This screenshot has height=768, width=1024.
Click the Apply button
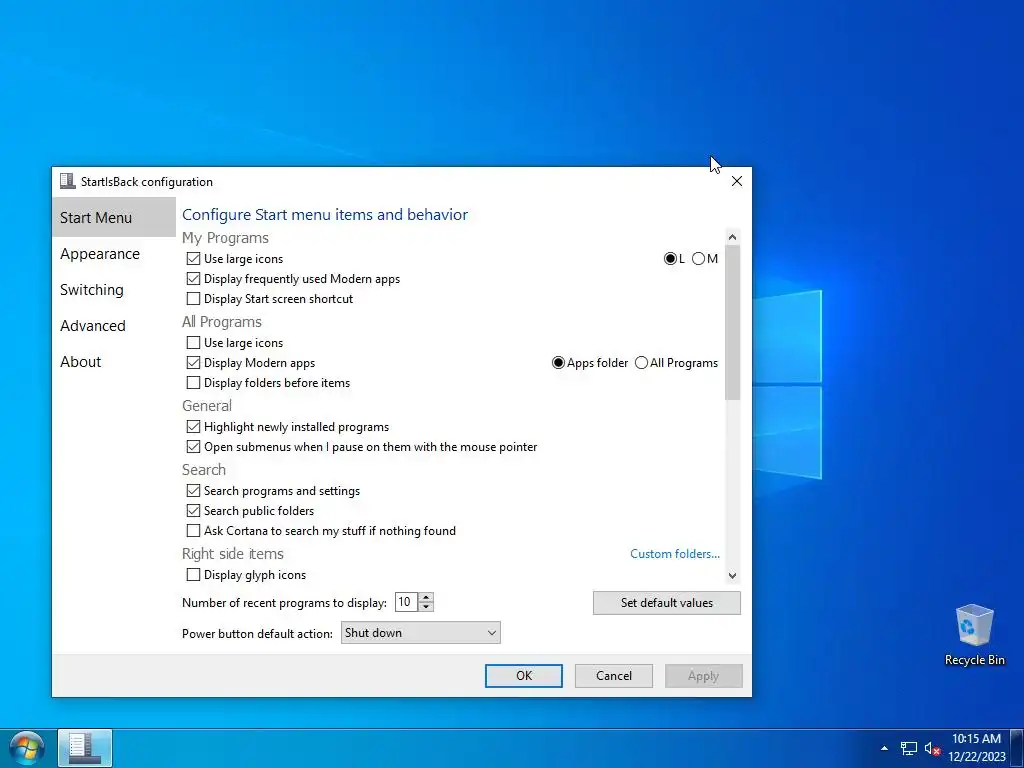point(703,676)
